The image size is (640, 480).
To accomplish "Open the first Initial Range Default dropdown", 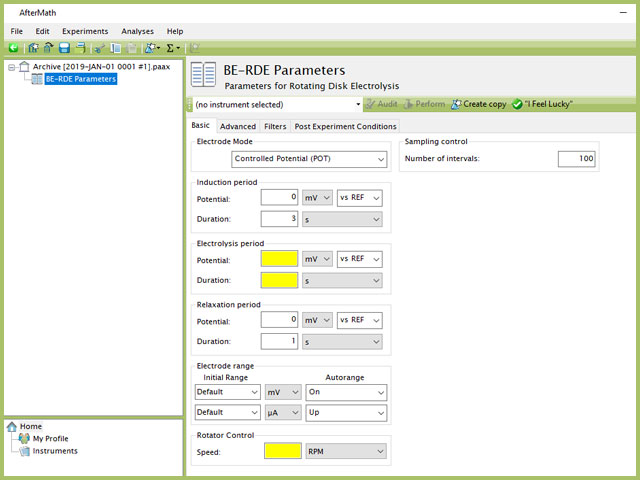I will (228, 392).
